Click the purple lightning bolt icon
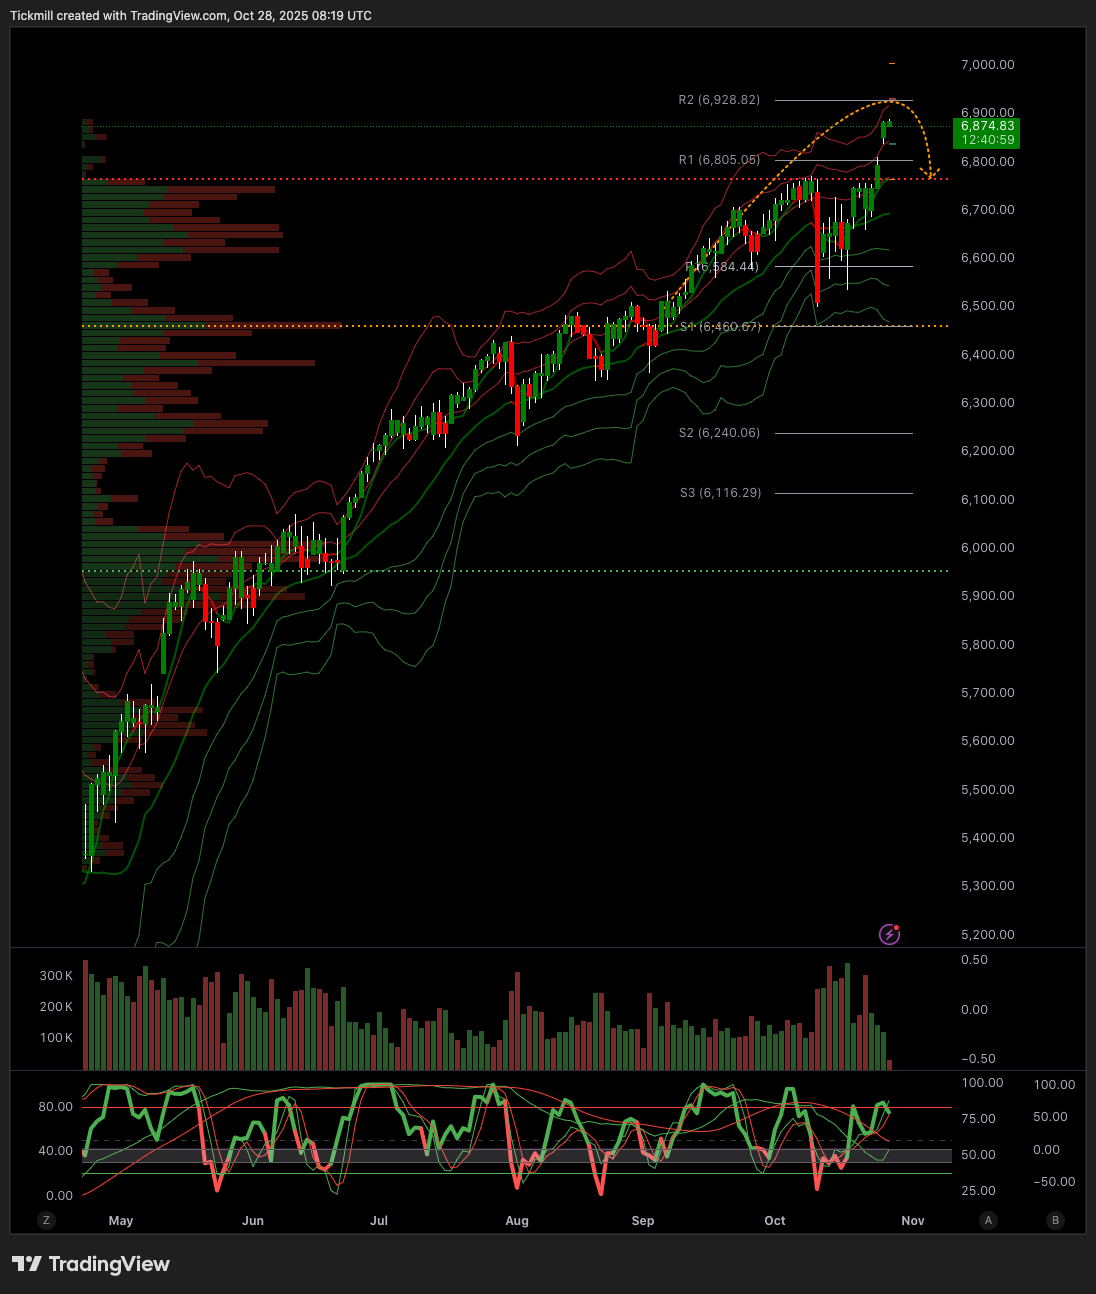1096x1294 pixels. click(x=889, y=934)
